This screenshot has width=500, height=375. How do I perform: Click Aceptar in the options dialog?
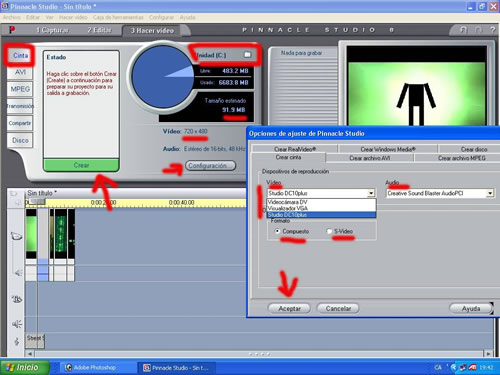point(289,308)
